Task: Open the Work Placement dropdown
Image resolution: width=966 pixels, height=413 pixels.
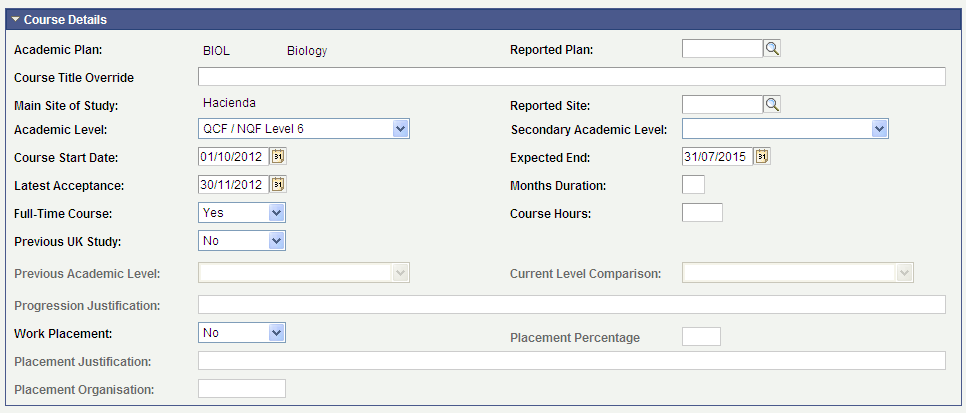Action: coord(277,332)
